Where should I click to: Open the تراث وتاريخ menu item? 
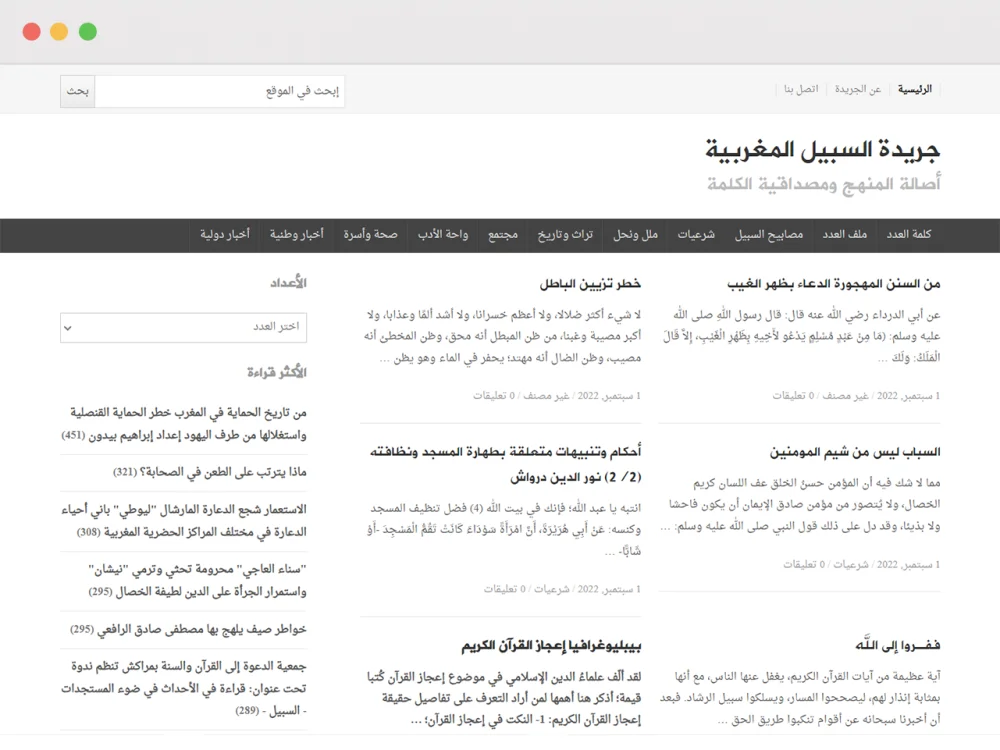point(565,235)
